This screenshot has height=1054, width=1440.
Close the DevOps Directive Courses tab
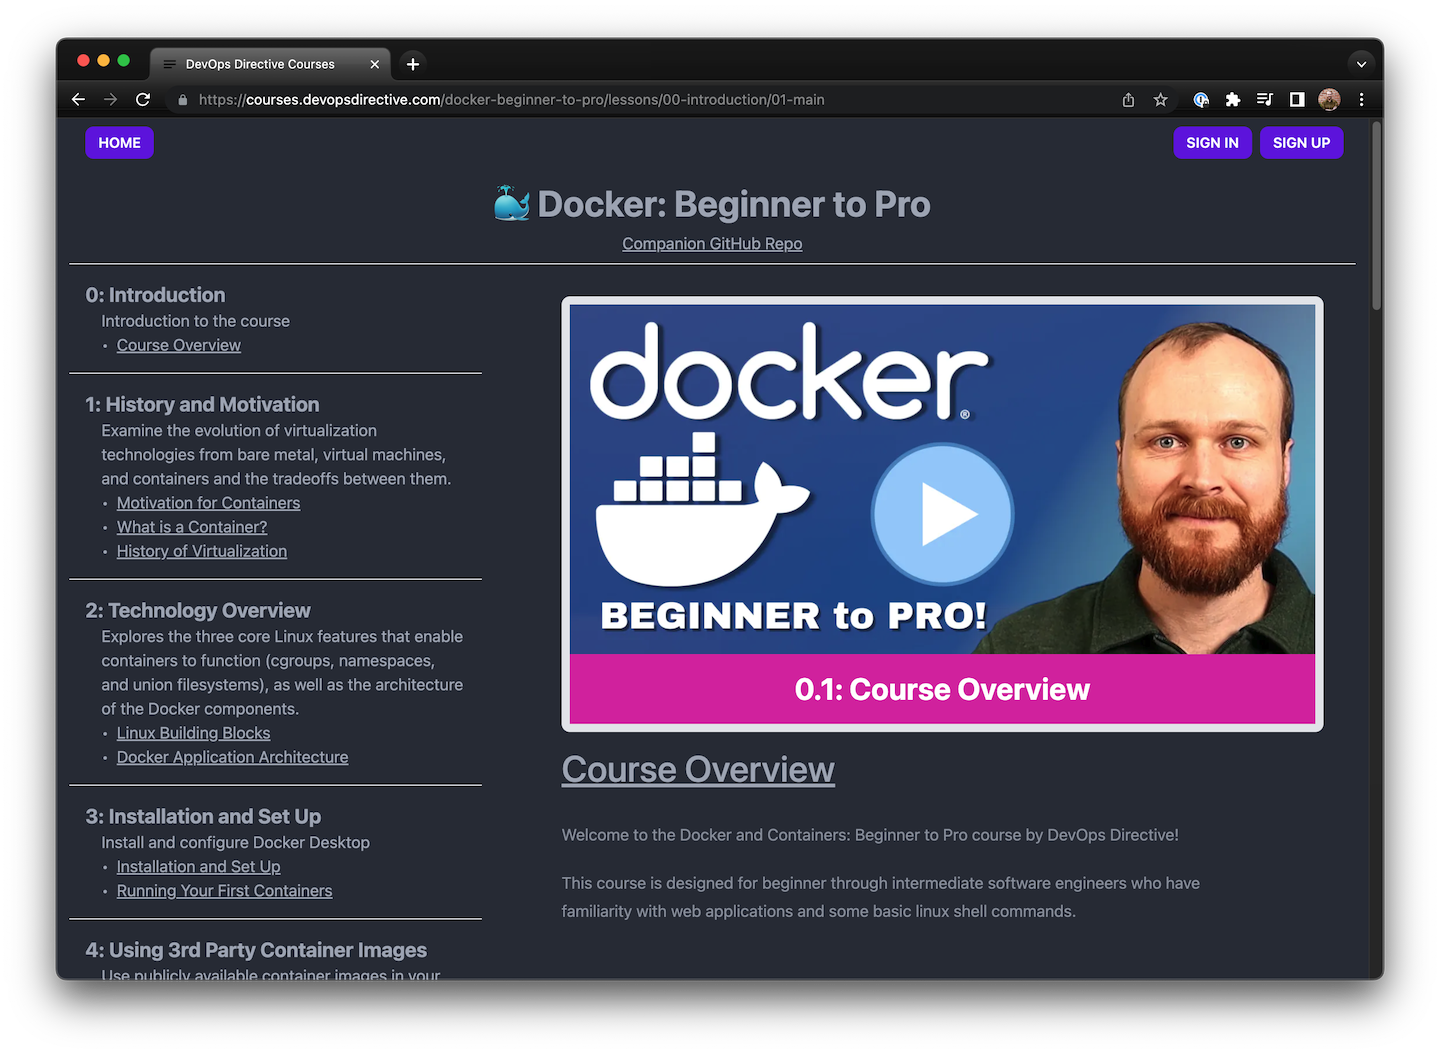375,64
